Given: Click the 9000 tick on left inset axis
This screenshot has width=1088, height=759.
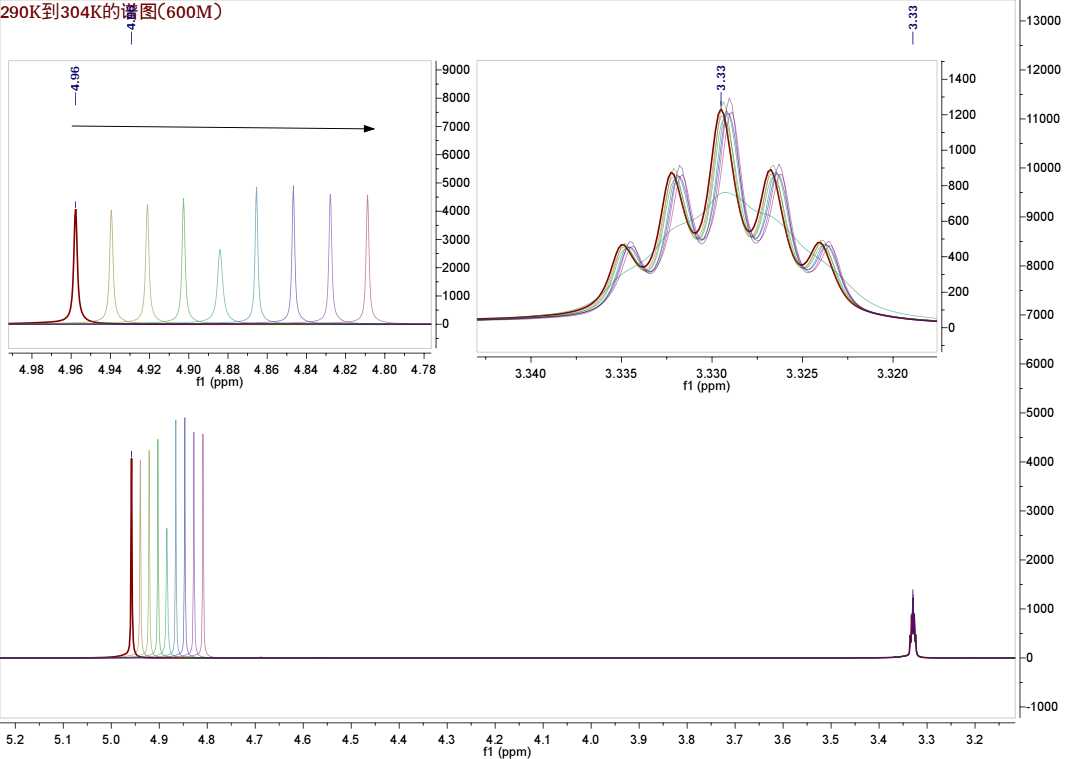Looking at the screenshot, I should [x=456, y=70].
